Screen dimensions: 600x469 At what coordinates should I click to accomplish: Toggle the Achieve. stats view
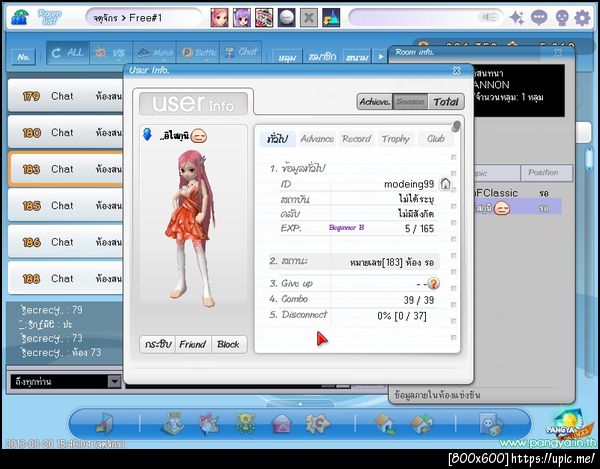[x=375, y=102]
